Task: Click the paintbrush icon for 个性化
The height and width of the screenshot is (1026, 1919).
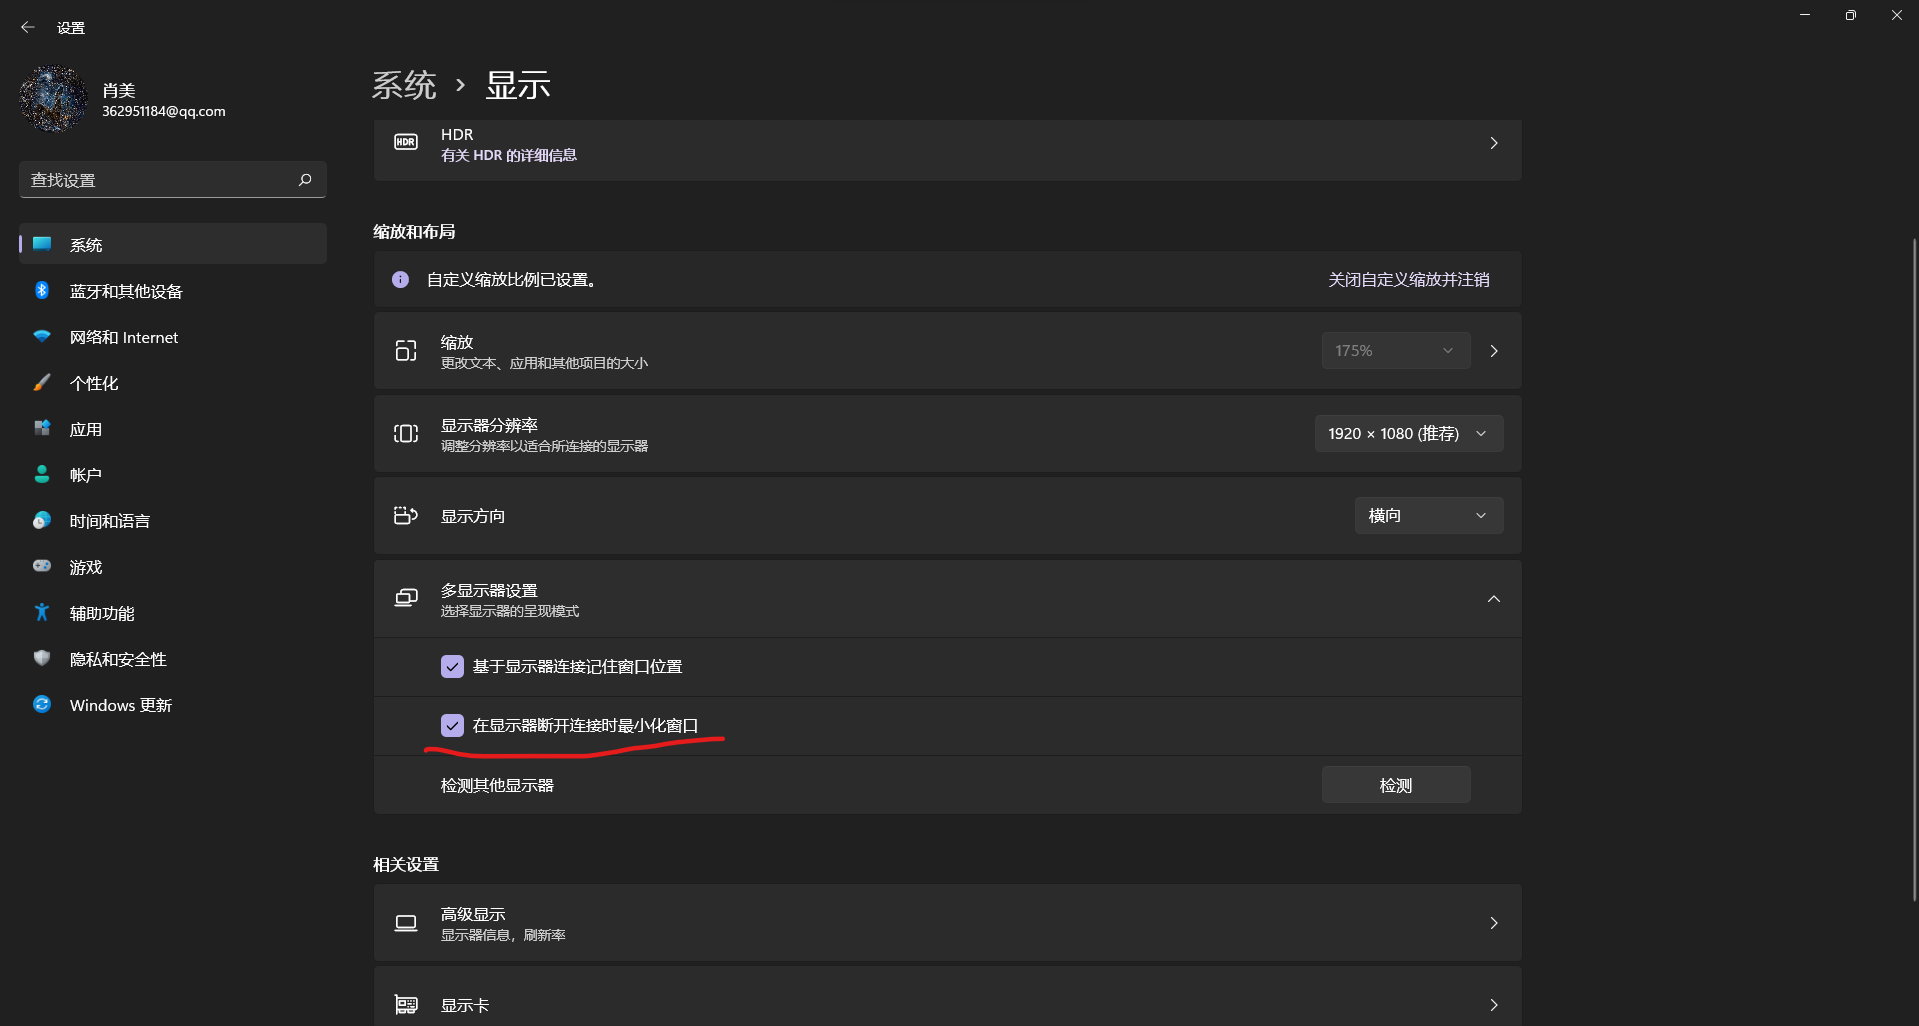Action: [x=42, y=383]
